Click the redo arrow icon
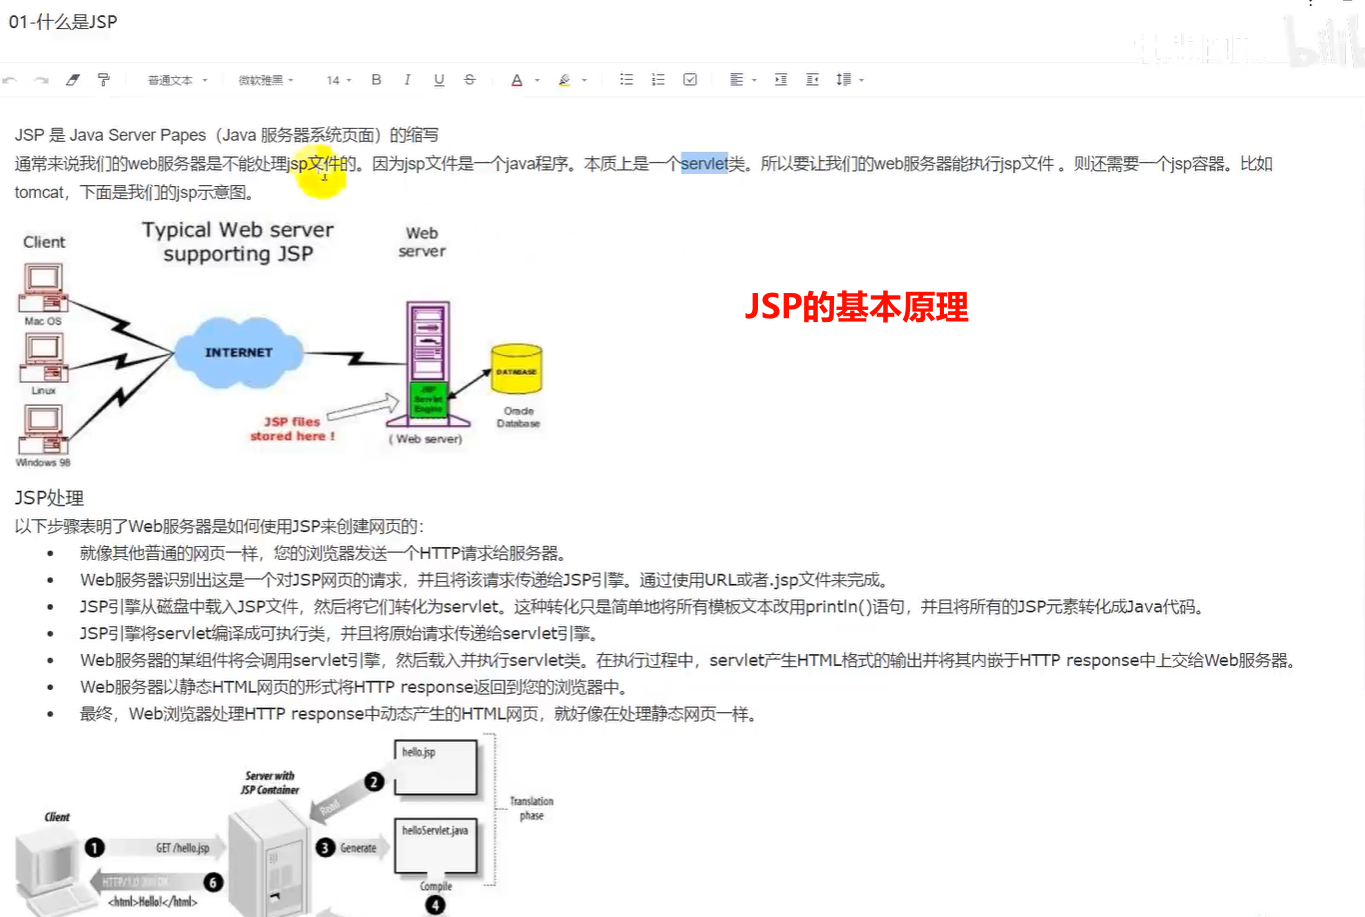The height and width of the screenshot is (917, 1365). coord(41,80)
